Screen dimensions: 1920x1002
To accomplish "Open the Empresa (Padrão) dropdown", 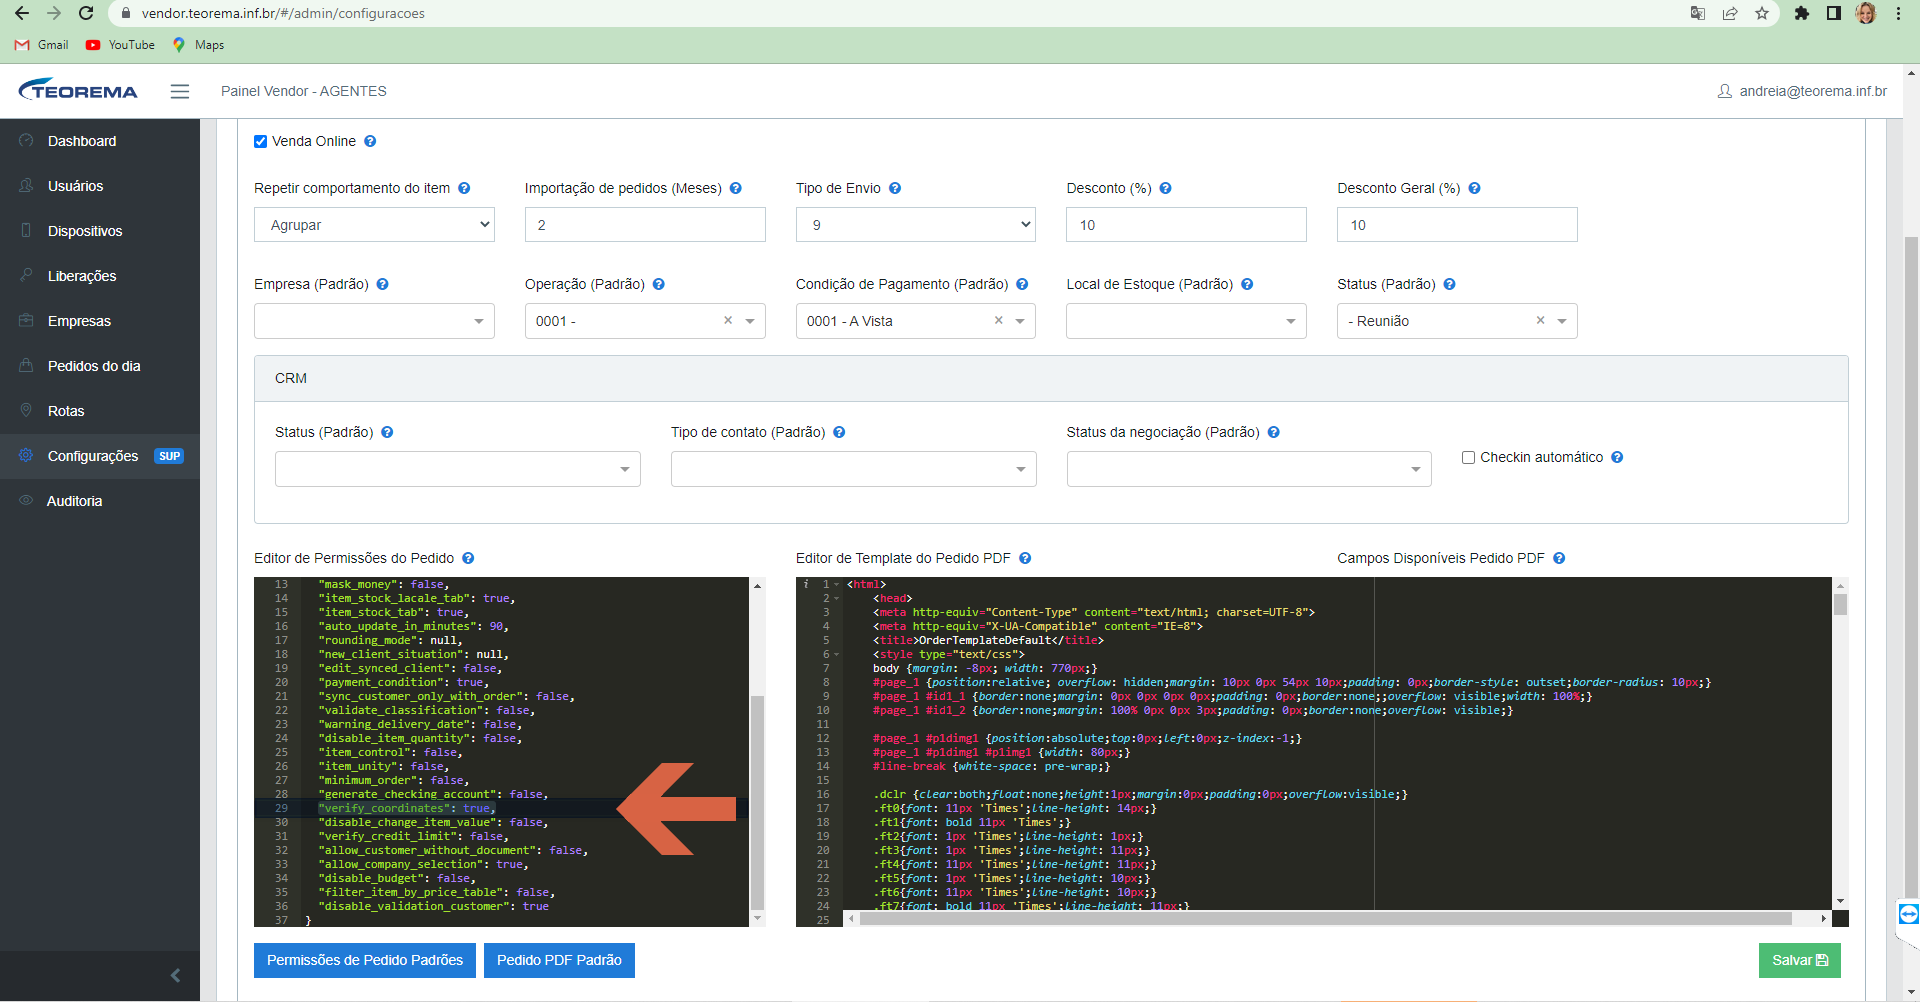I will pyautogui.click(x=374, y=321).
